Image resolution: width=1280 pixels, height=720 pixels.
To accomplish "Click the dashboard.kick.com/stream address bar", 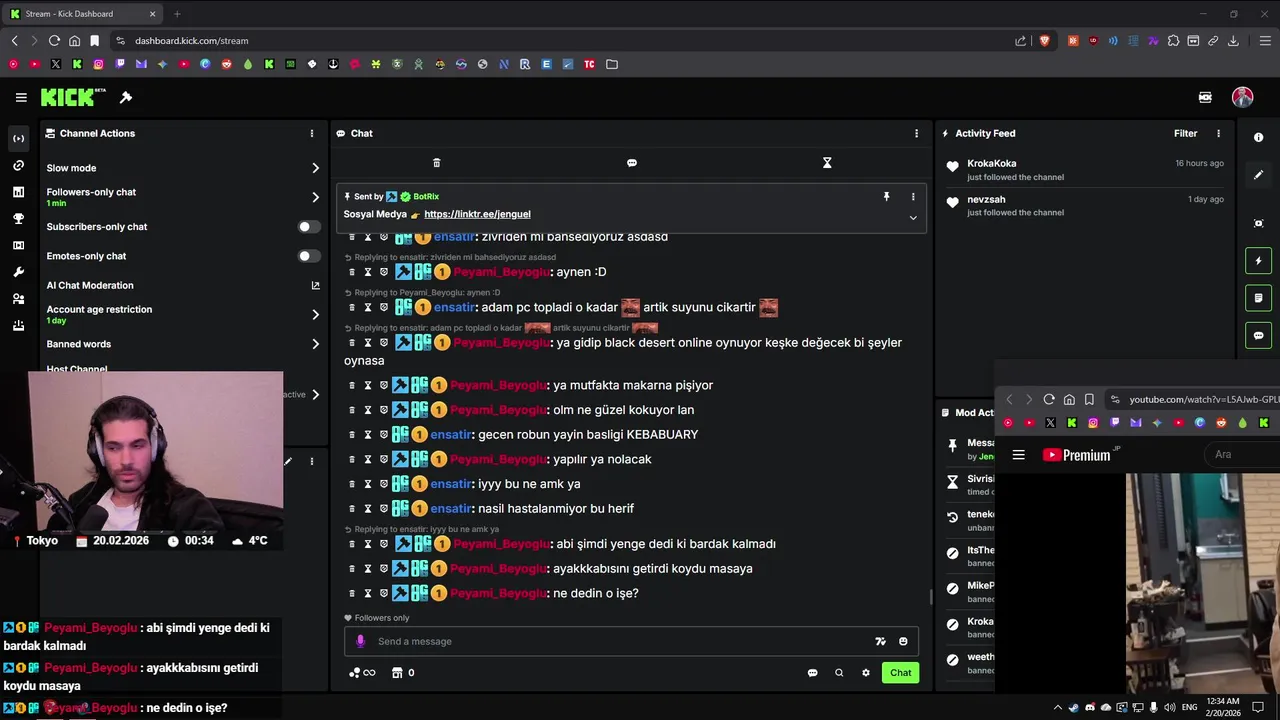I will pyautogui.click(x=560, y=41).
